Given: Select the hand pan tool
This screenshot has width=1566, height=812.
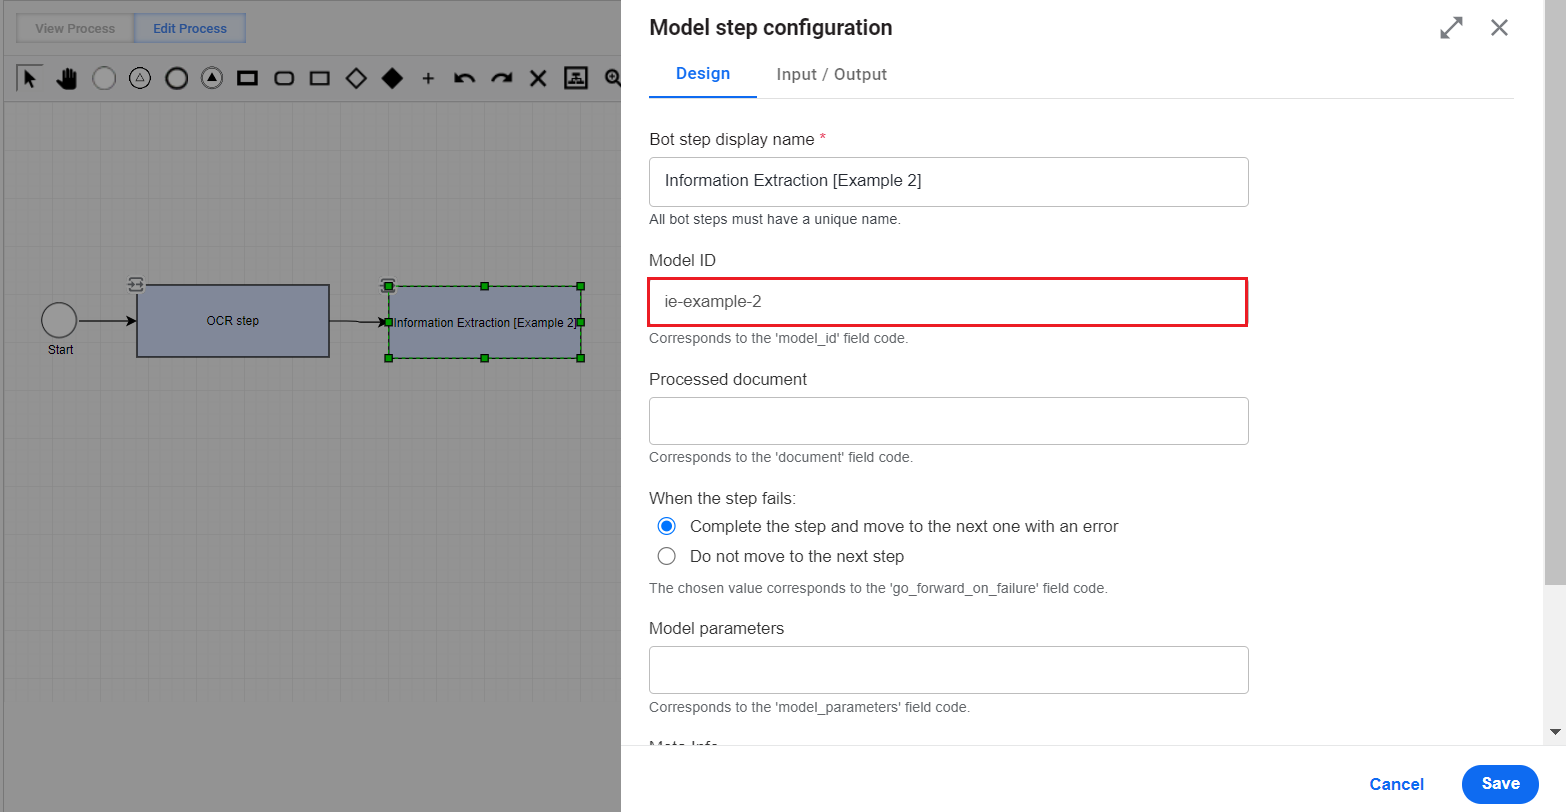Looking at the screenshot, I should click(67, 78).
